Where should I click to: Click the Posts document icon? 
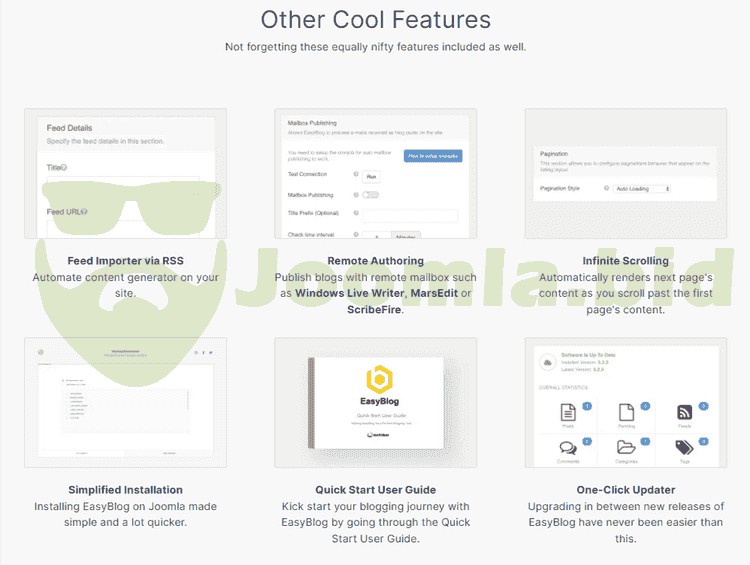click(567, 411)
